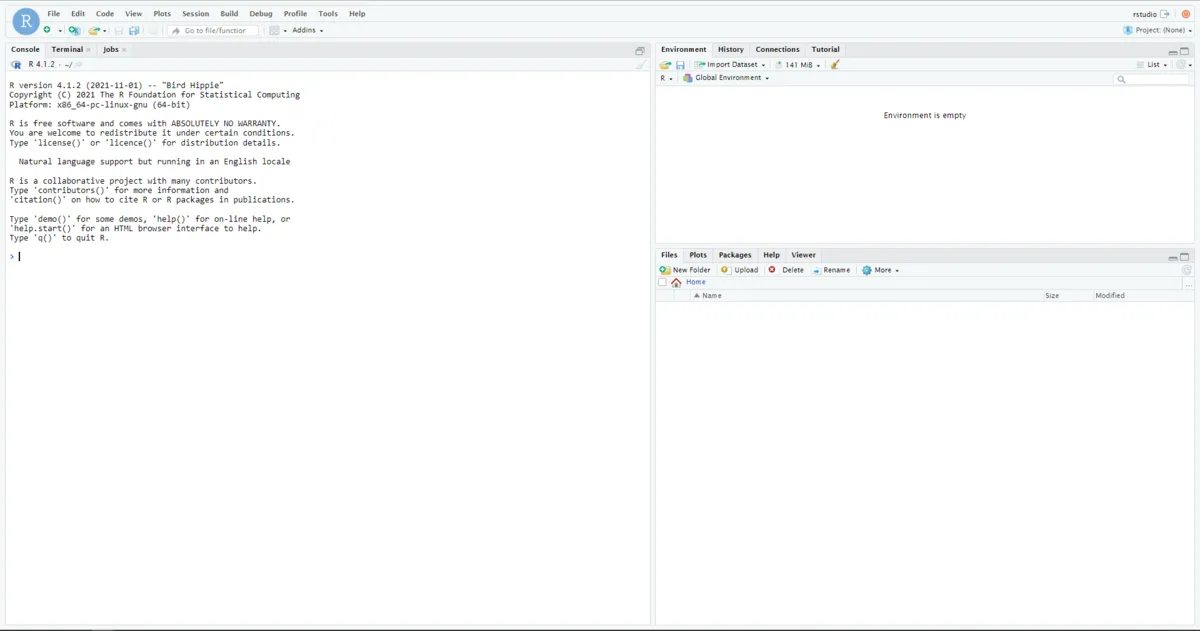Click the Upload button
1200x631 pixels.
(739, 270)
